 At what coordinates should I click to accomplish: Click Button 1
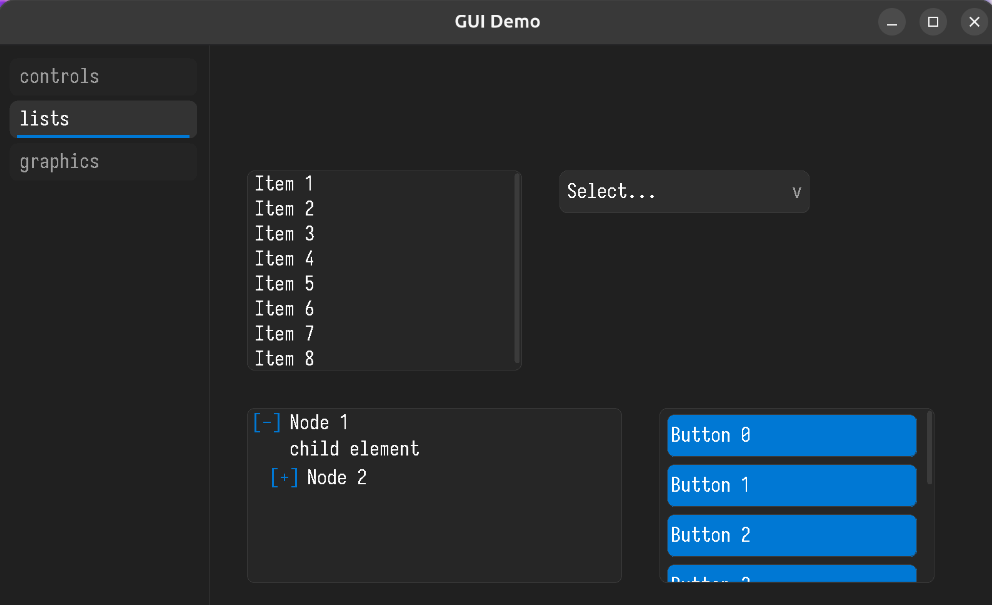point(791,485)
